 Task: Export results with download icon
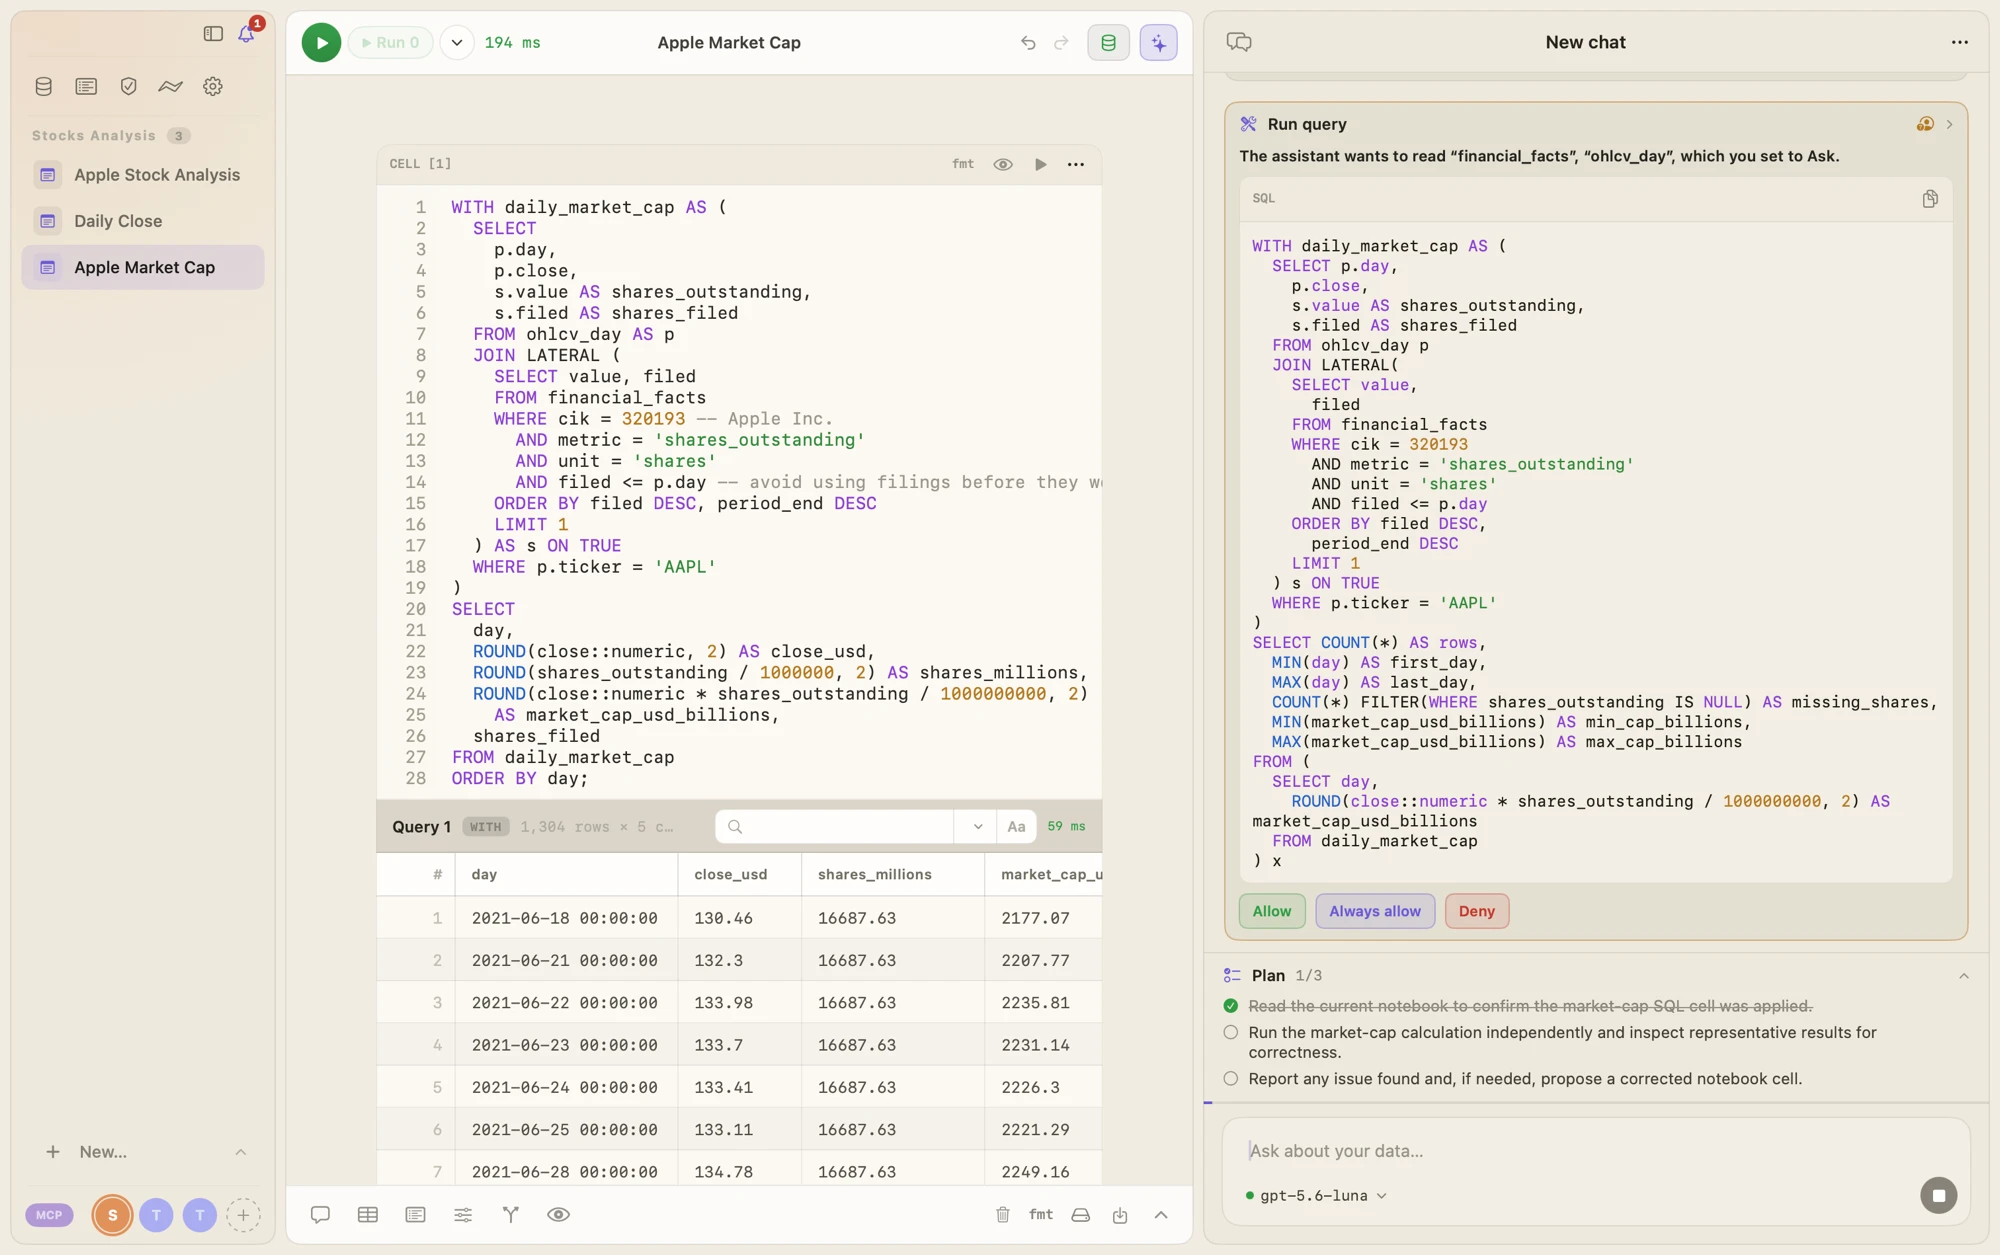[x=1120, y=1215]
